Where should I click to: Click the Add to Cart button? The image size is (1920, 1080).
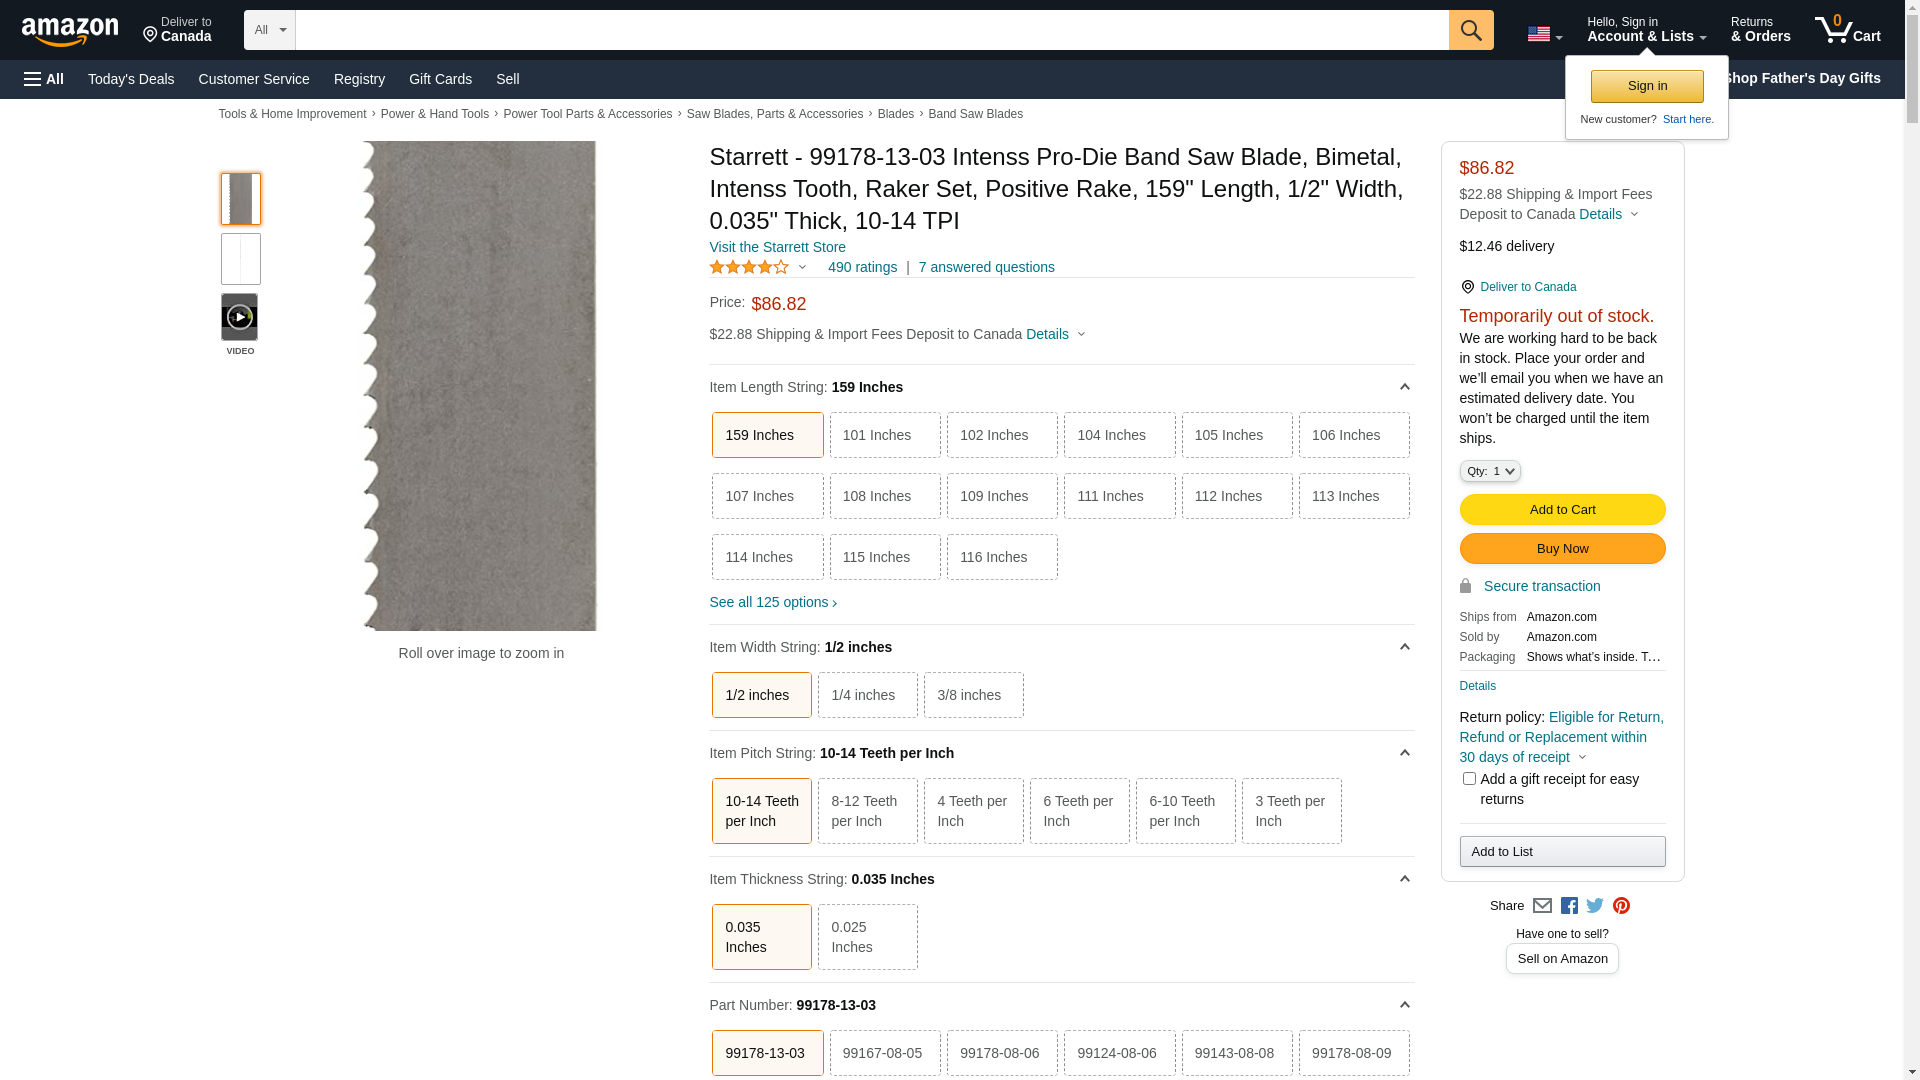[1562, 510]
